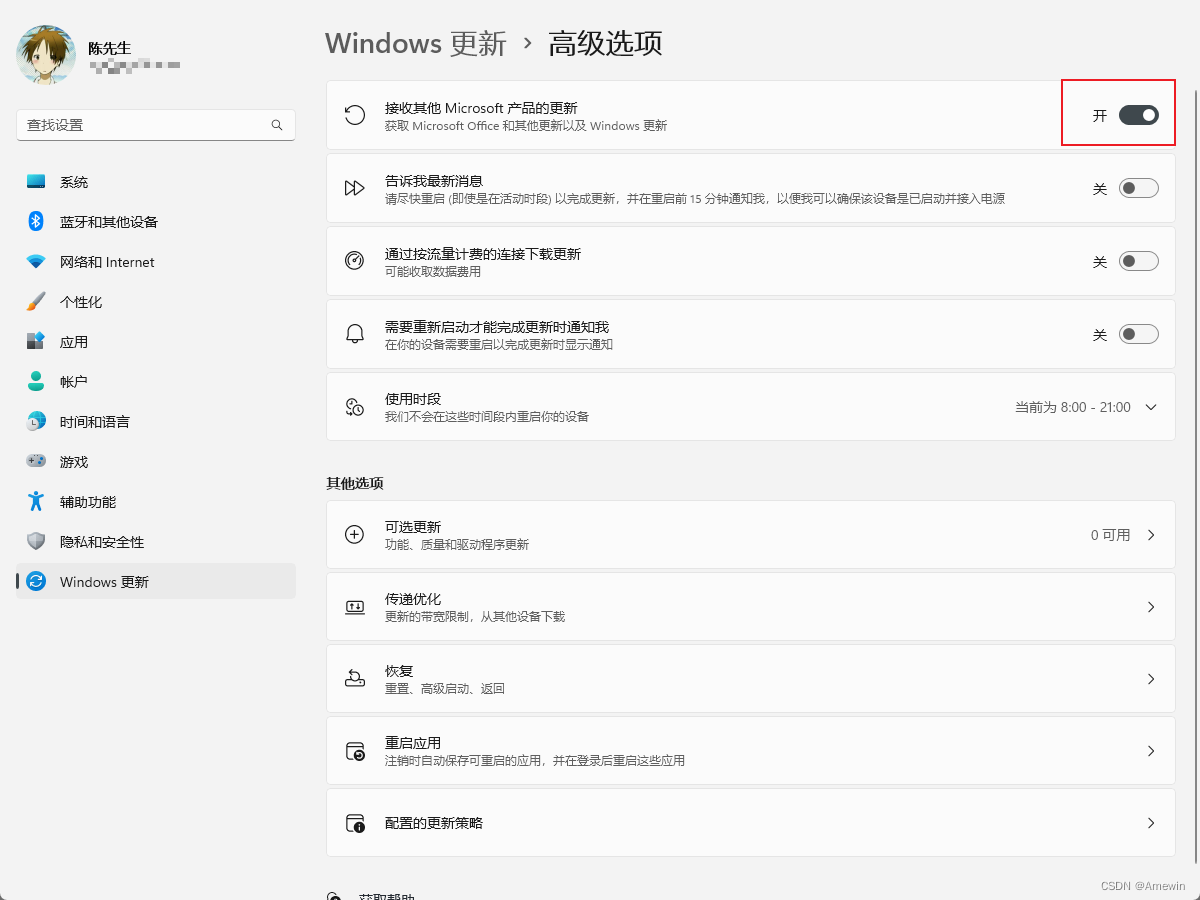
Task: Click the 网络和 Internet sidebar icon
Action: point(36,261)
